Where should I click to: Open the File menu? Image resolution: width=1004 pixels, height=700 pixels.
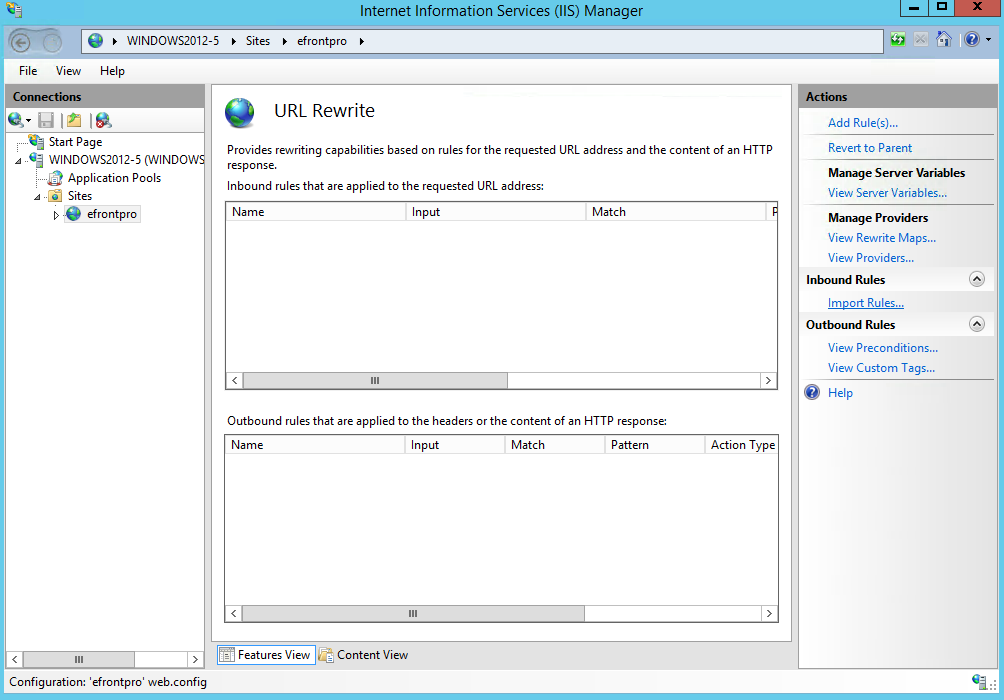click(28, 71)
